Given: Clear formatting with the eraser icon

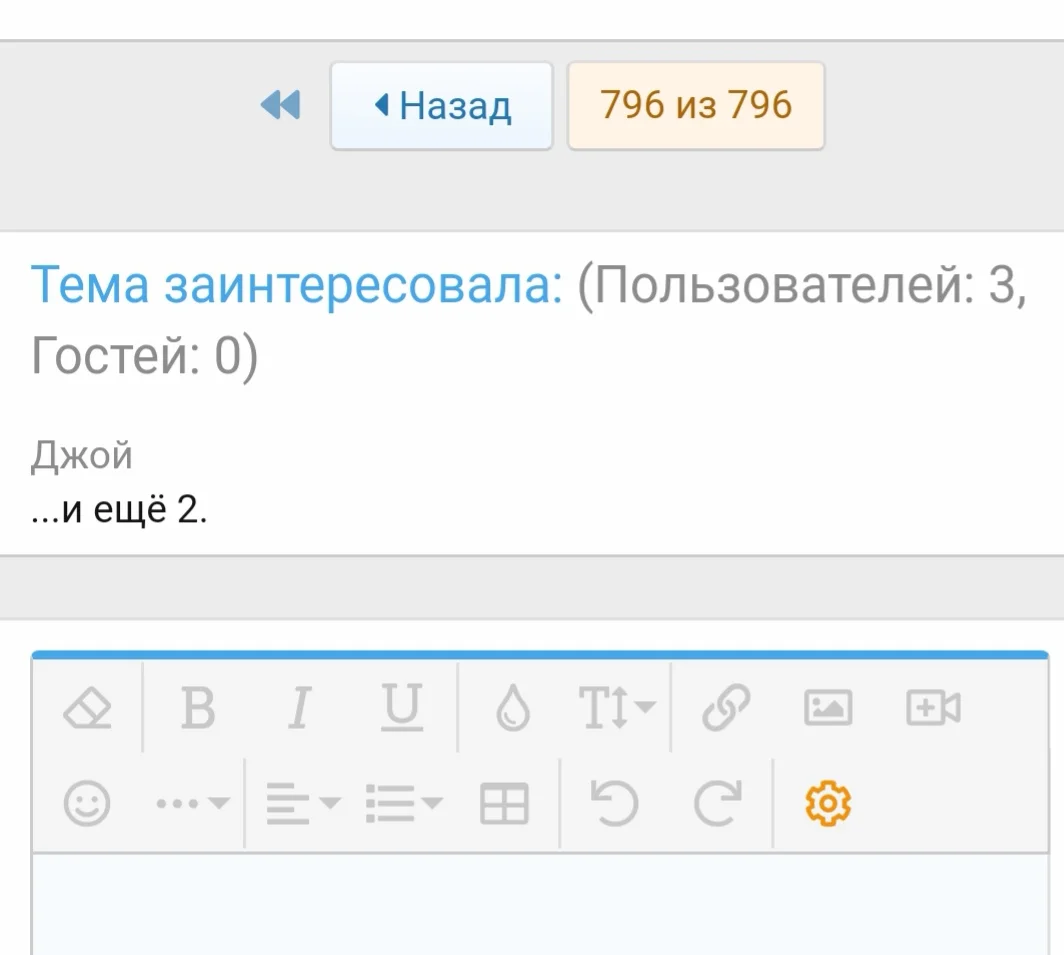Looking at the screenshot, I should coord(90,708).
